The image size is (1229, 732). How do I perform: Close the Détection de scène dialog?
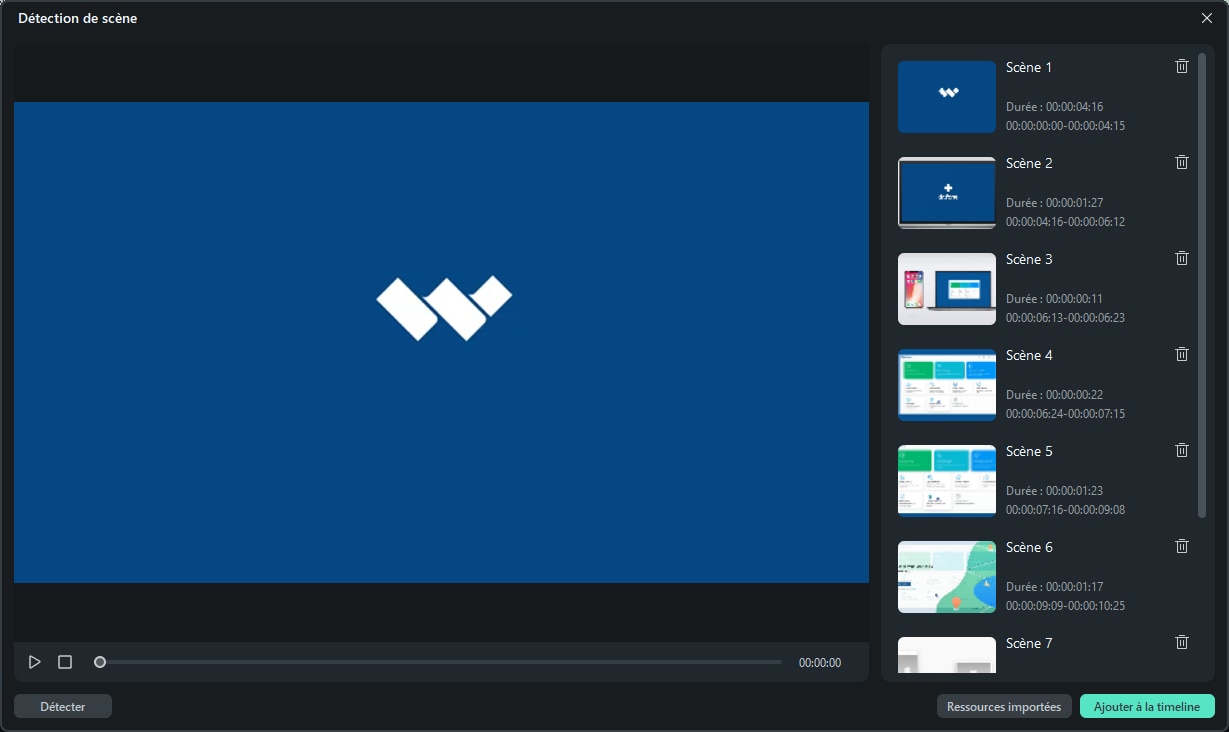[x=1207, y=18]
